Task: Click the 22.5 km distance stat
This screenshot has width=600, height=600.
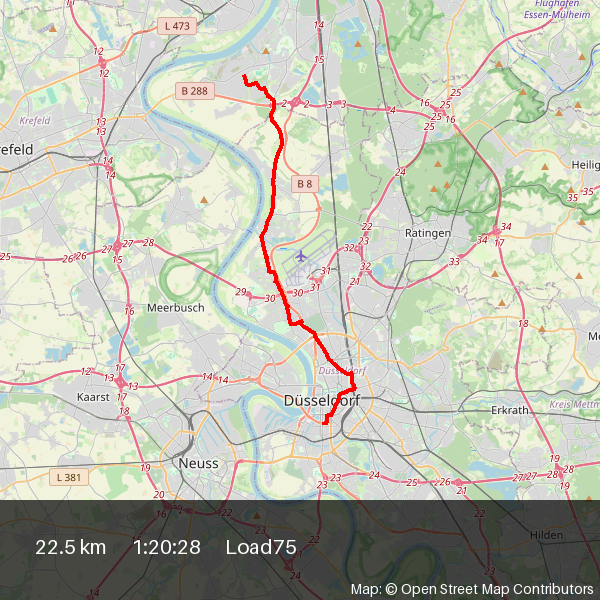Action: click(x=70, y=547)
